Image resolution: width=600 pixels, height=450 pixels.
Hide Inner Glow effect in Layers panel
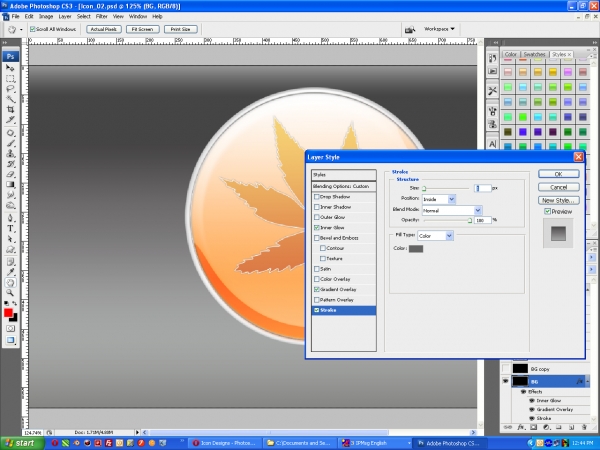click(532, 401)
